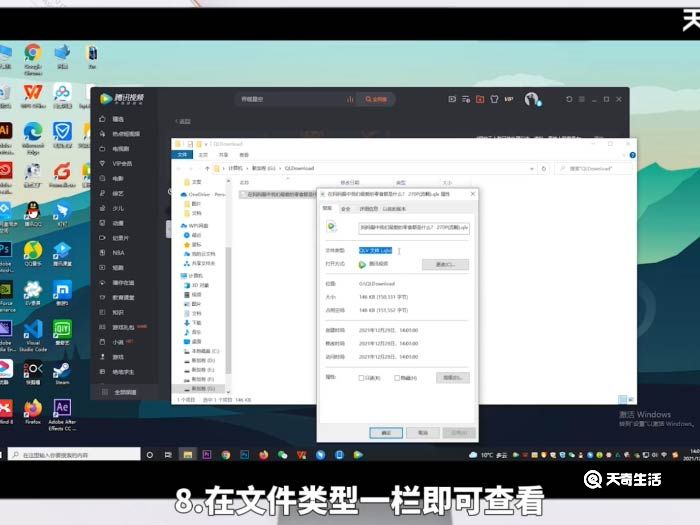
Task: Open the playlist icon in Tencent Video toolbar
Action: pyautogui.click(x=466, y=99)
